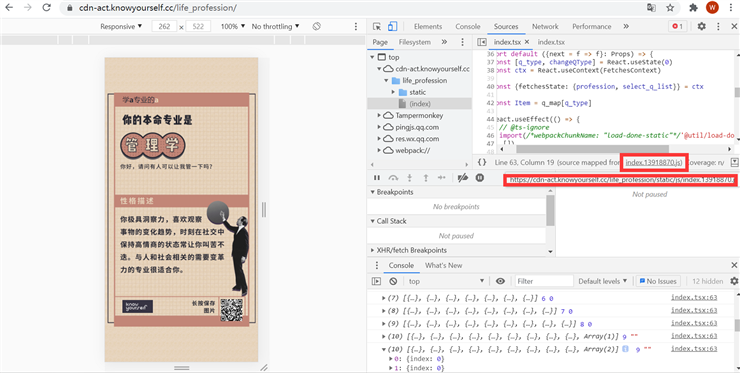Close the console drawer
The image size is (740, 373).
pyautogui.click(x=734, y=265)
